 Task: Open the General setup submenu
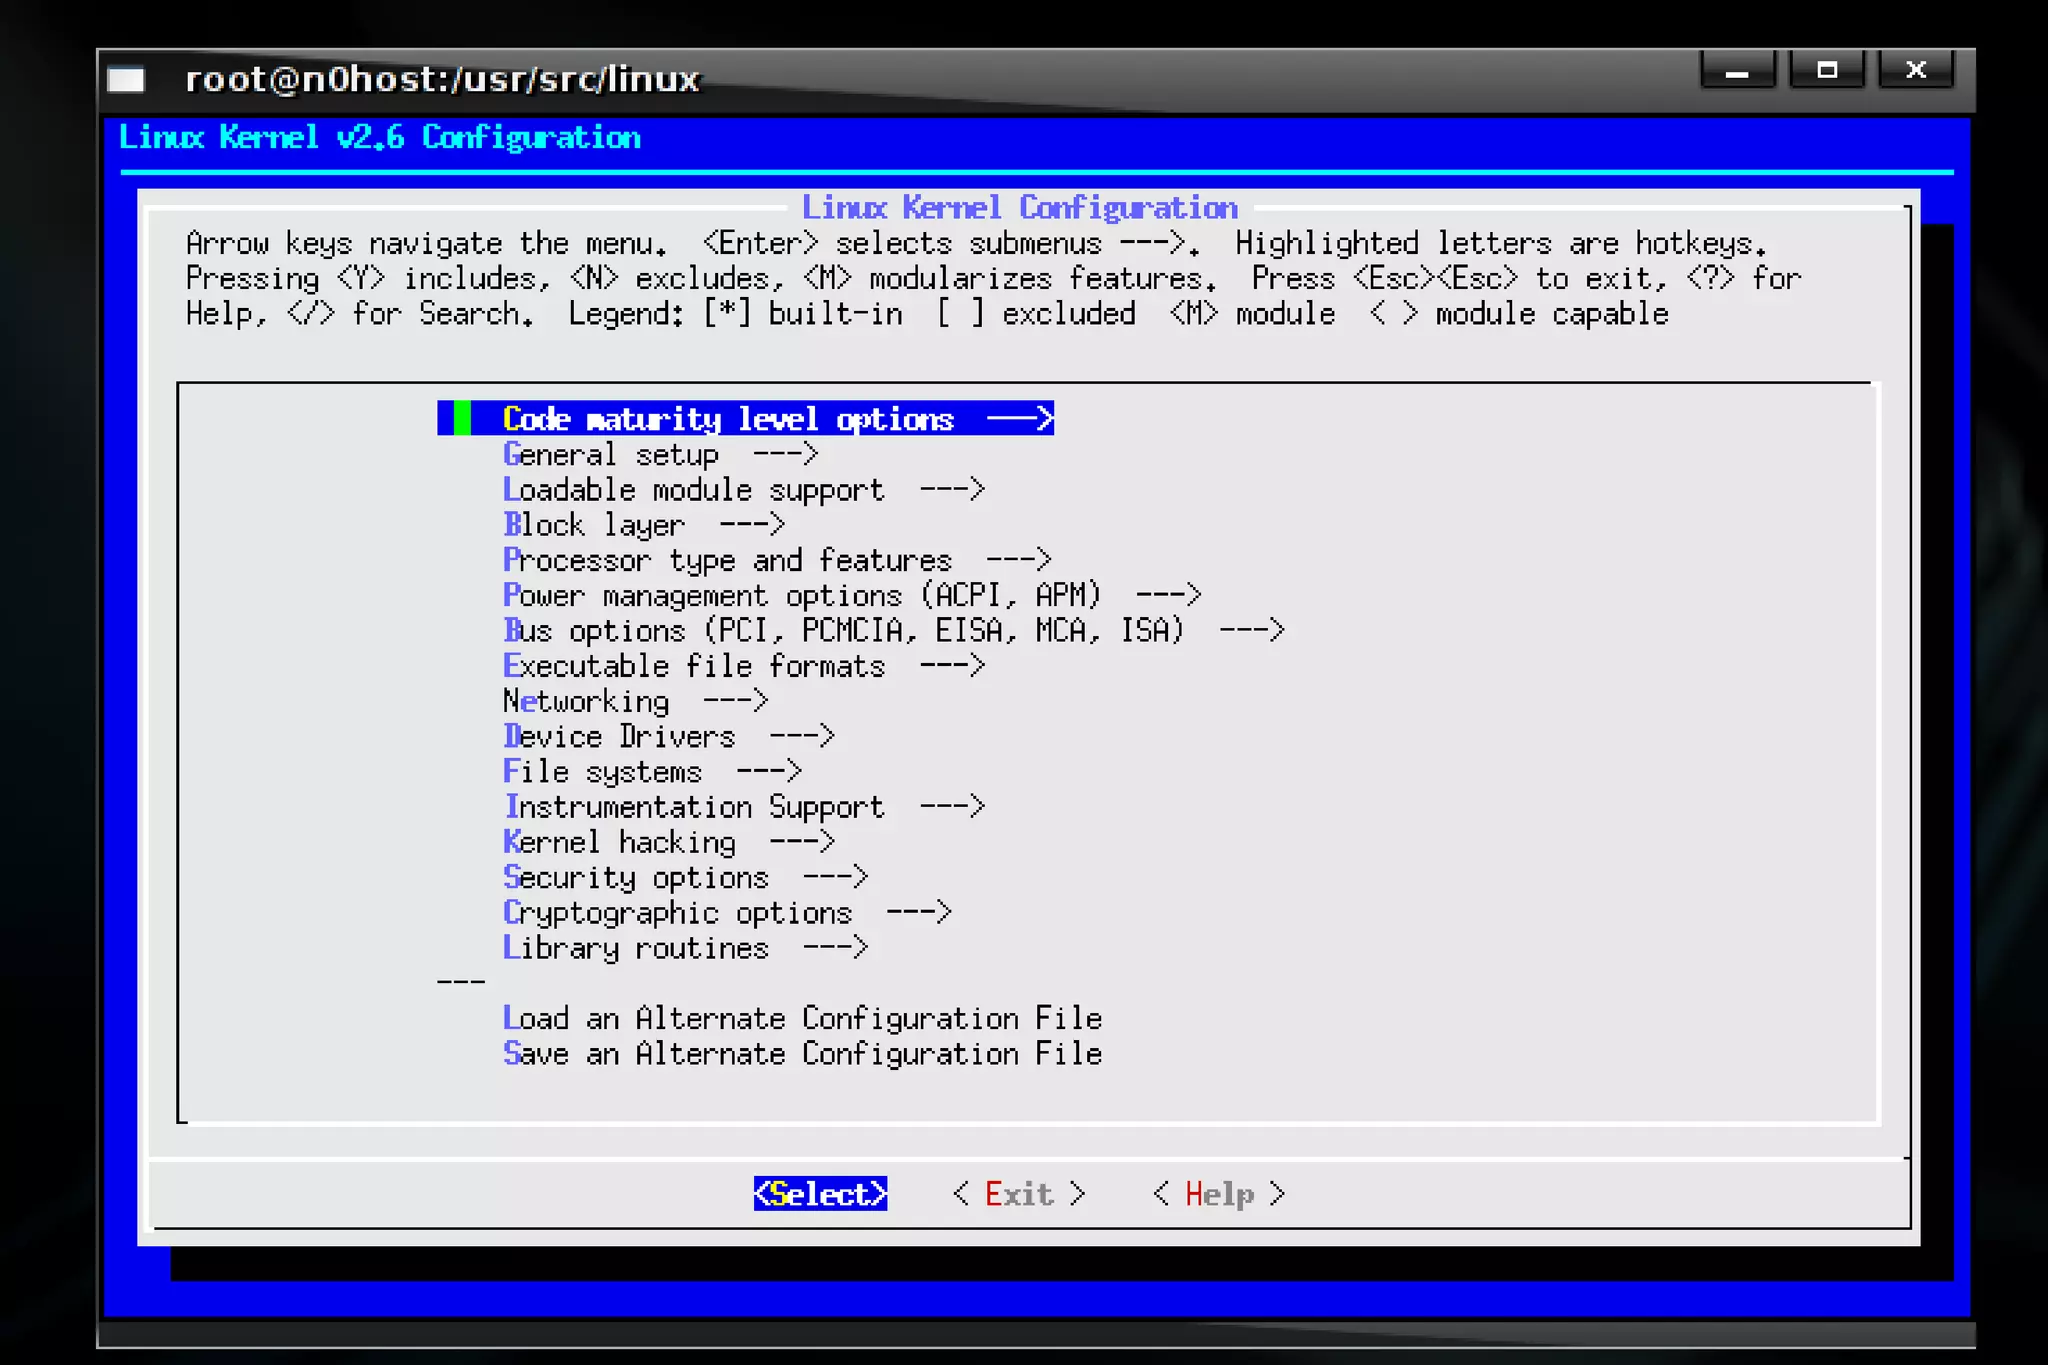pyautogui.click(x=610, y=455)
